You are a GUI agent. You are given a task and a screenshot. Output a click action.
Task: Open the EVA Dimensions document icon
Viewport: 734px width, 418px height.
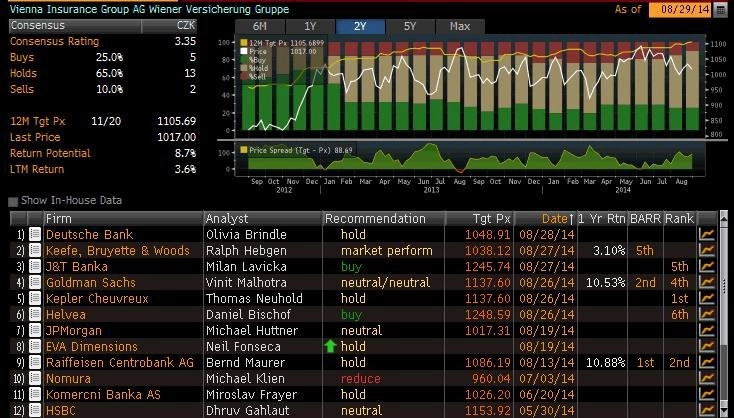(35, 346)
